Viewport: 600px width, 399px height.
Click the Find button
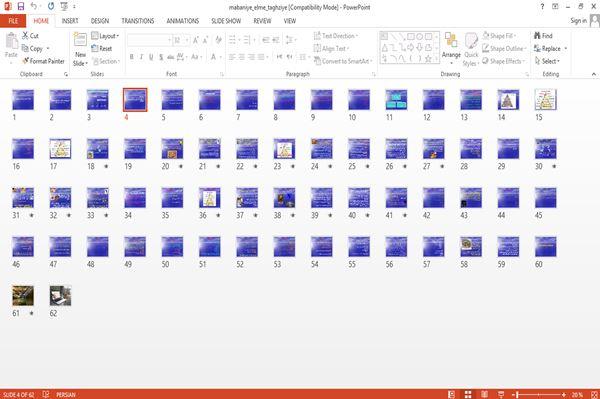tap(543, 36)
